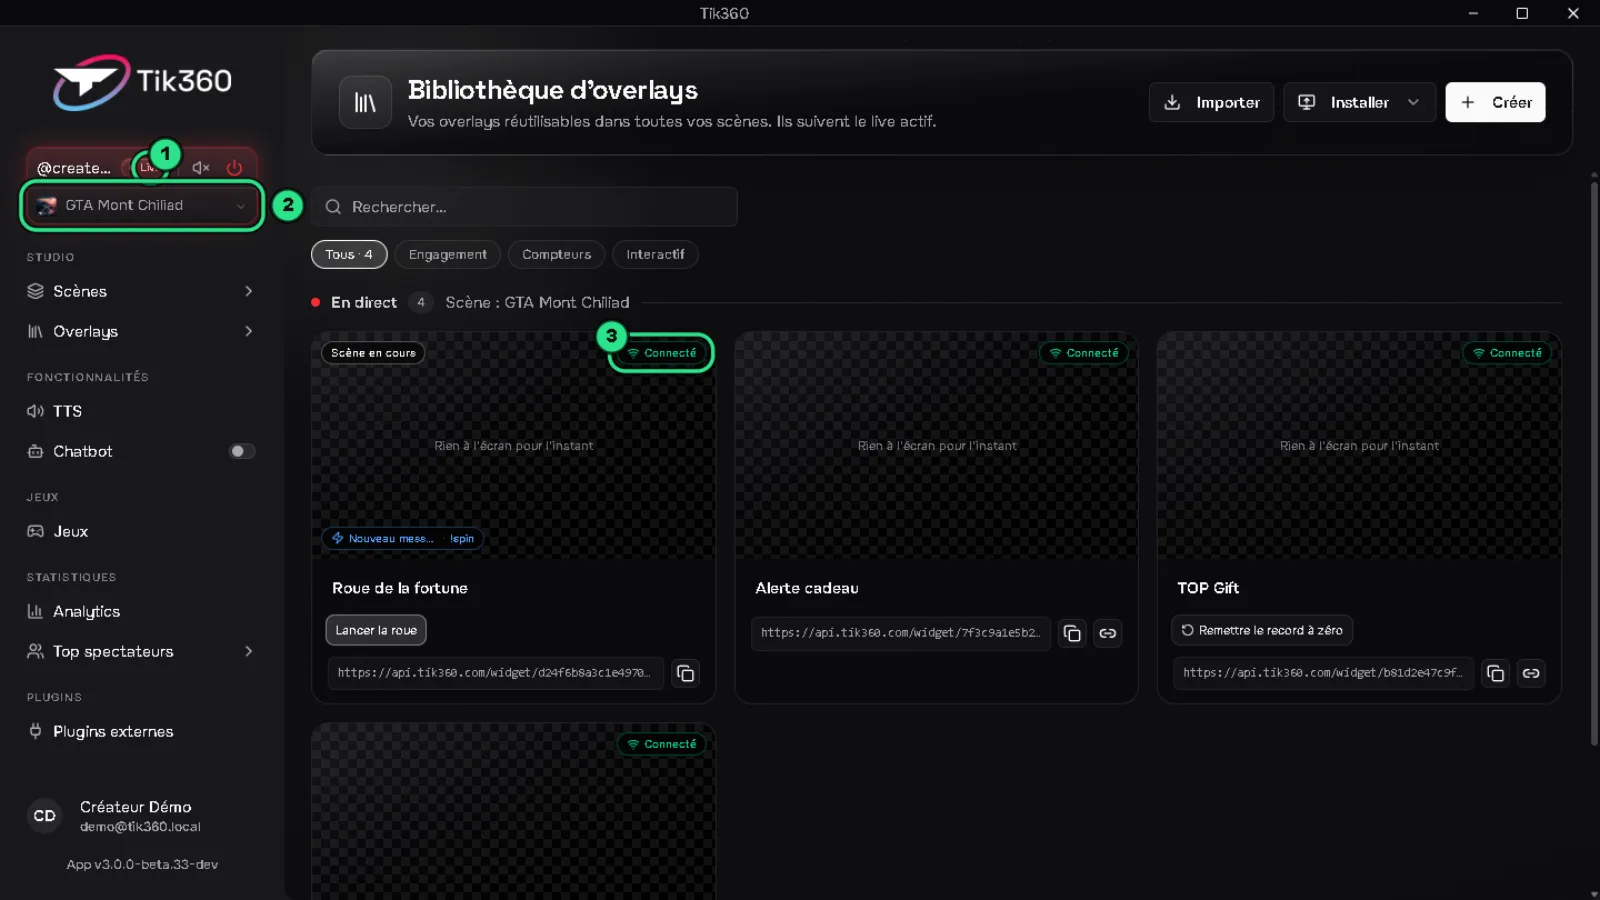Click the Importer button
The image size is (1600, 900).
[1212, 102]
